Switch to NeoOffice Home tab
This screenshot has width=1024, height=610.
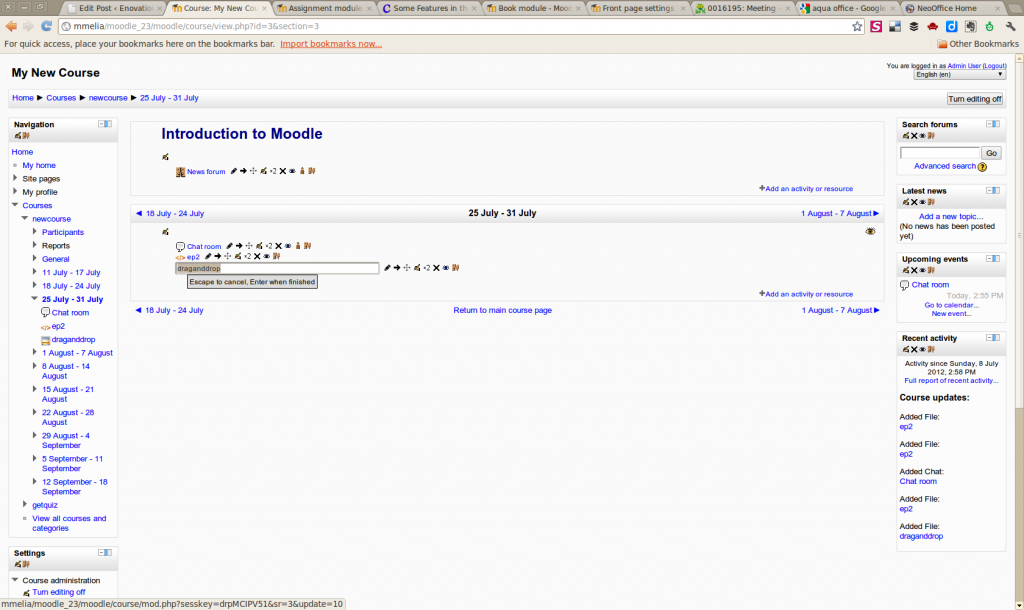coord(953,8)
